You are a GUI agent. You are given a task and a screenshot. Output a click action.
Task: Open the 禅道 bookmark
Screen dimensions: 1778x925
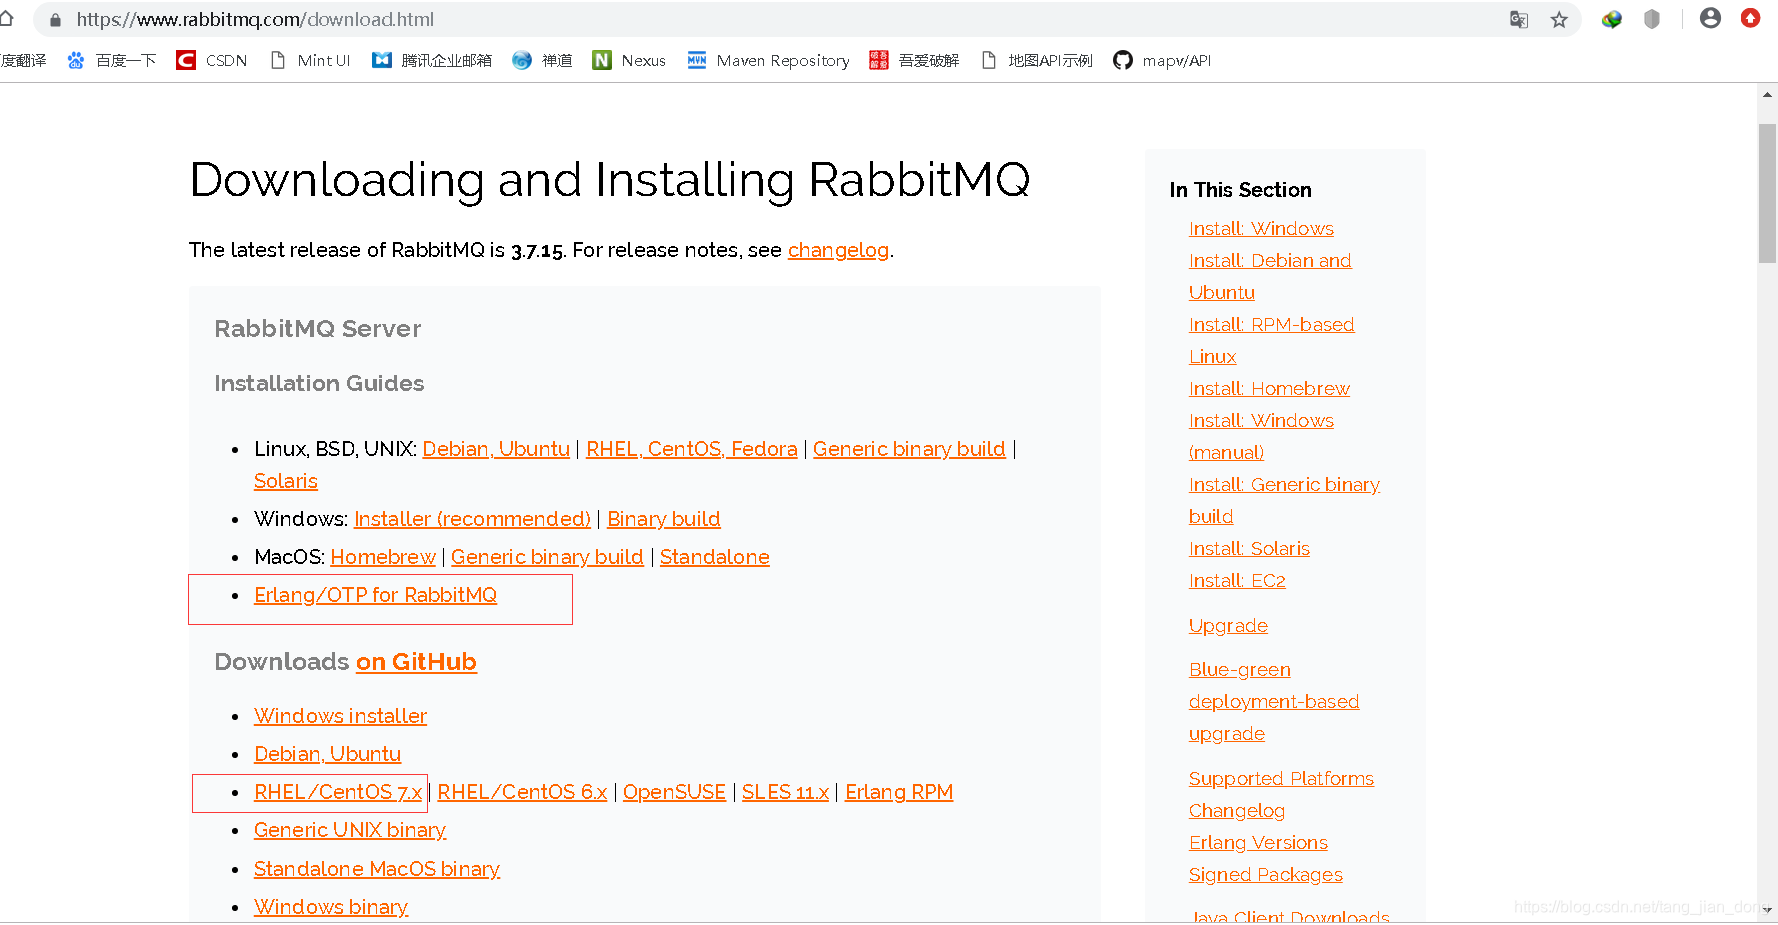click(542, 60)
